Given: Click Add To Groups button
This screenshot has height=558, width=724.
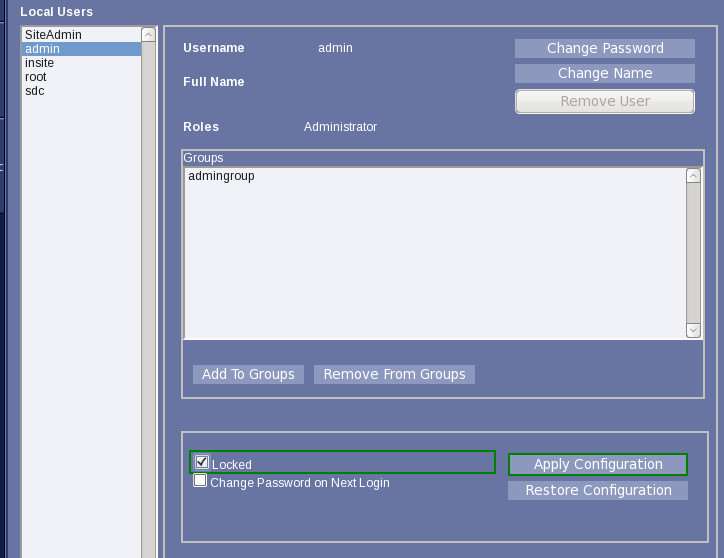Looking at the screenshot, I should click(x=248, y=374).
